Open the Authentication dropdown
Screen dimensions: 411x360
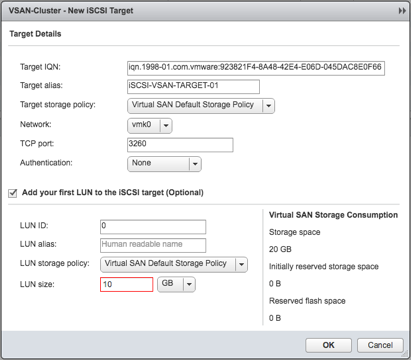(x=164, y=164)
